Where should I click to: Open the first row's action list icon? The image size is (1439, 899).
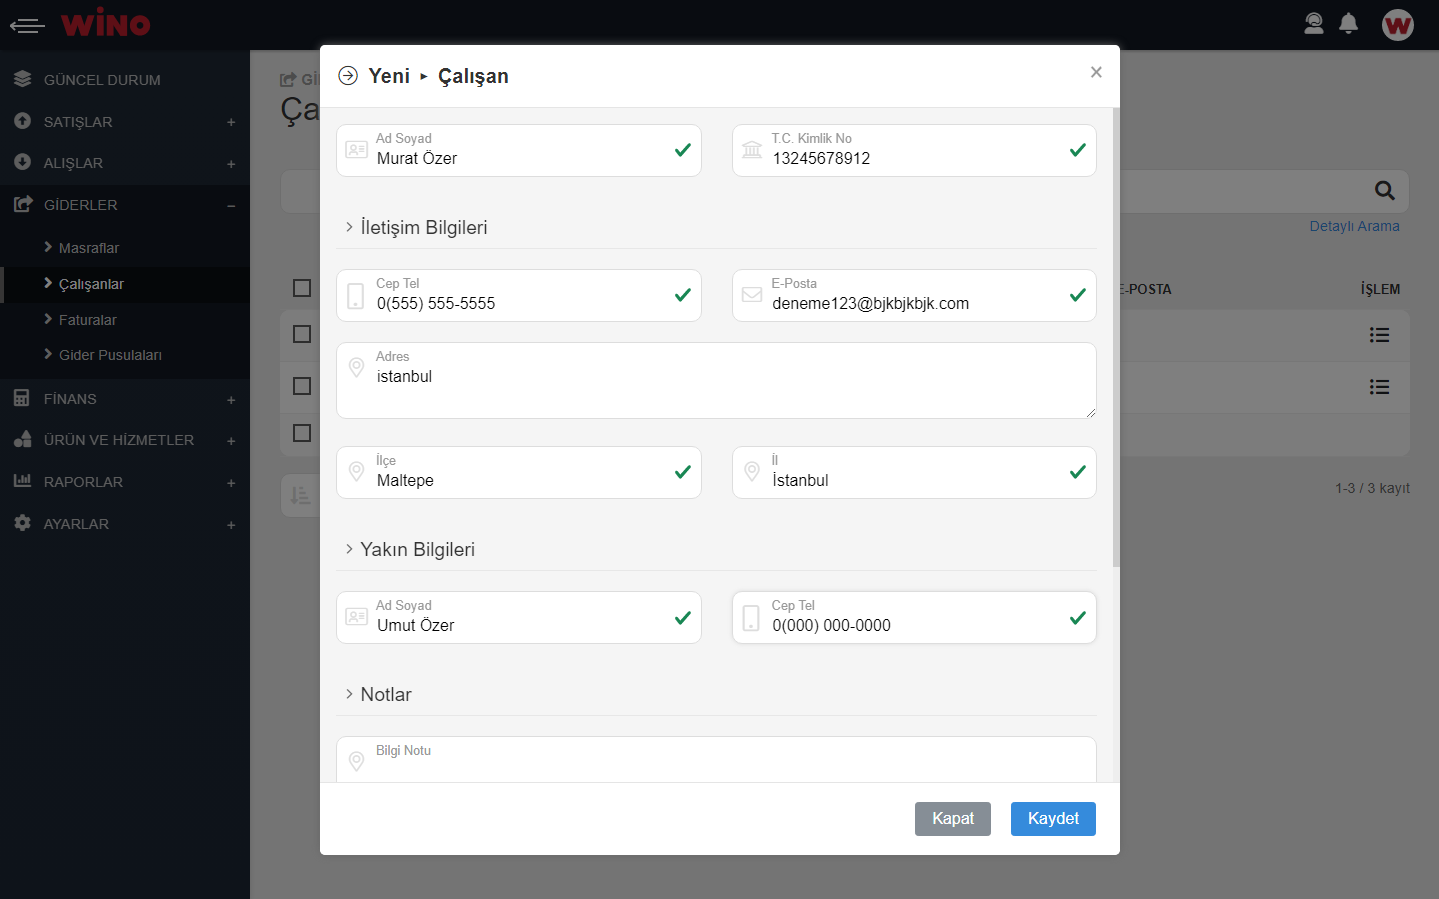point(1379,335)
